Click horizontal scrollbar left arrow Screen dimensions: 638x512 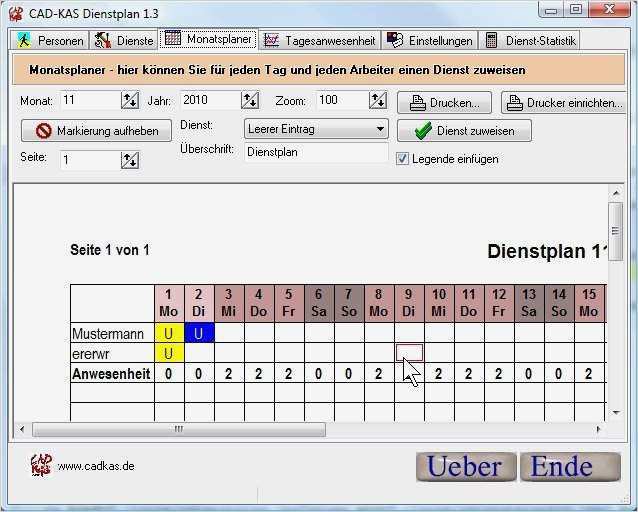pos(22,429)
